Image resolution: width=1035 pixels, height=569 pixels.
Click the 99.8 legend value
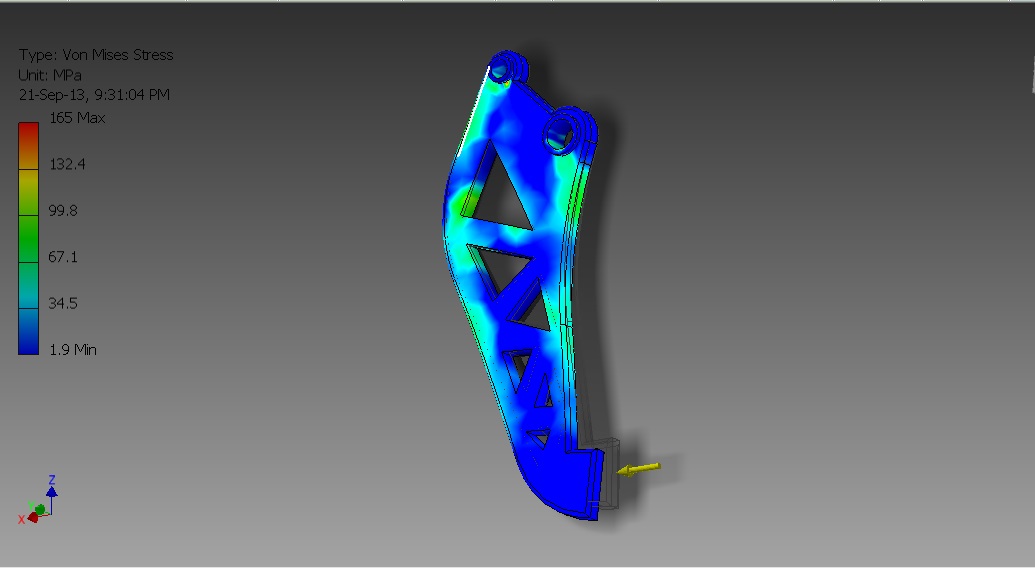point(63,211)
